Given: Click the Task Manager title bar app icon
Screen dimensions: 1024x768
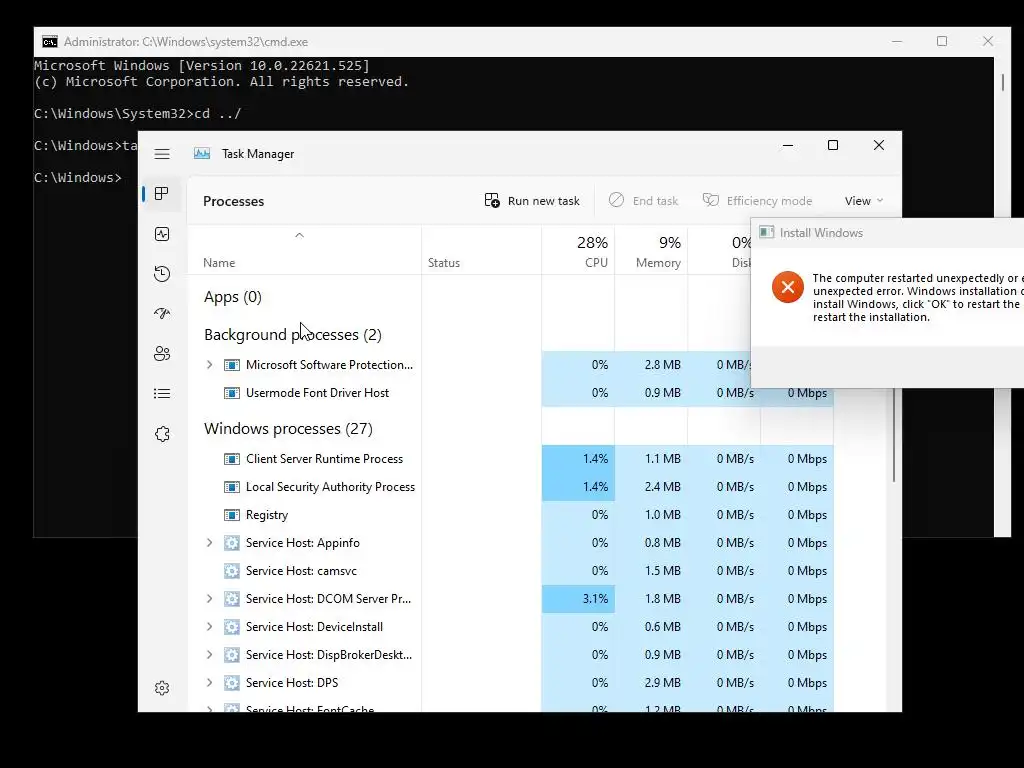Looking at the screenshot, I should (202, 153).
